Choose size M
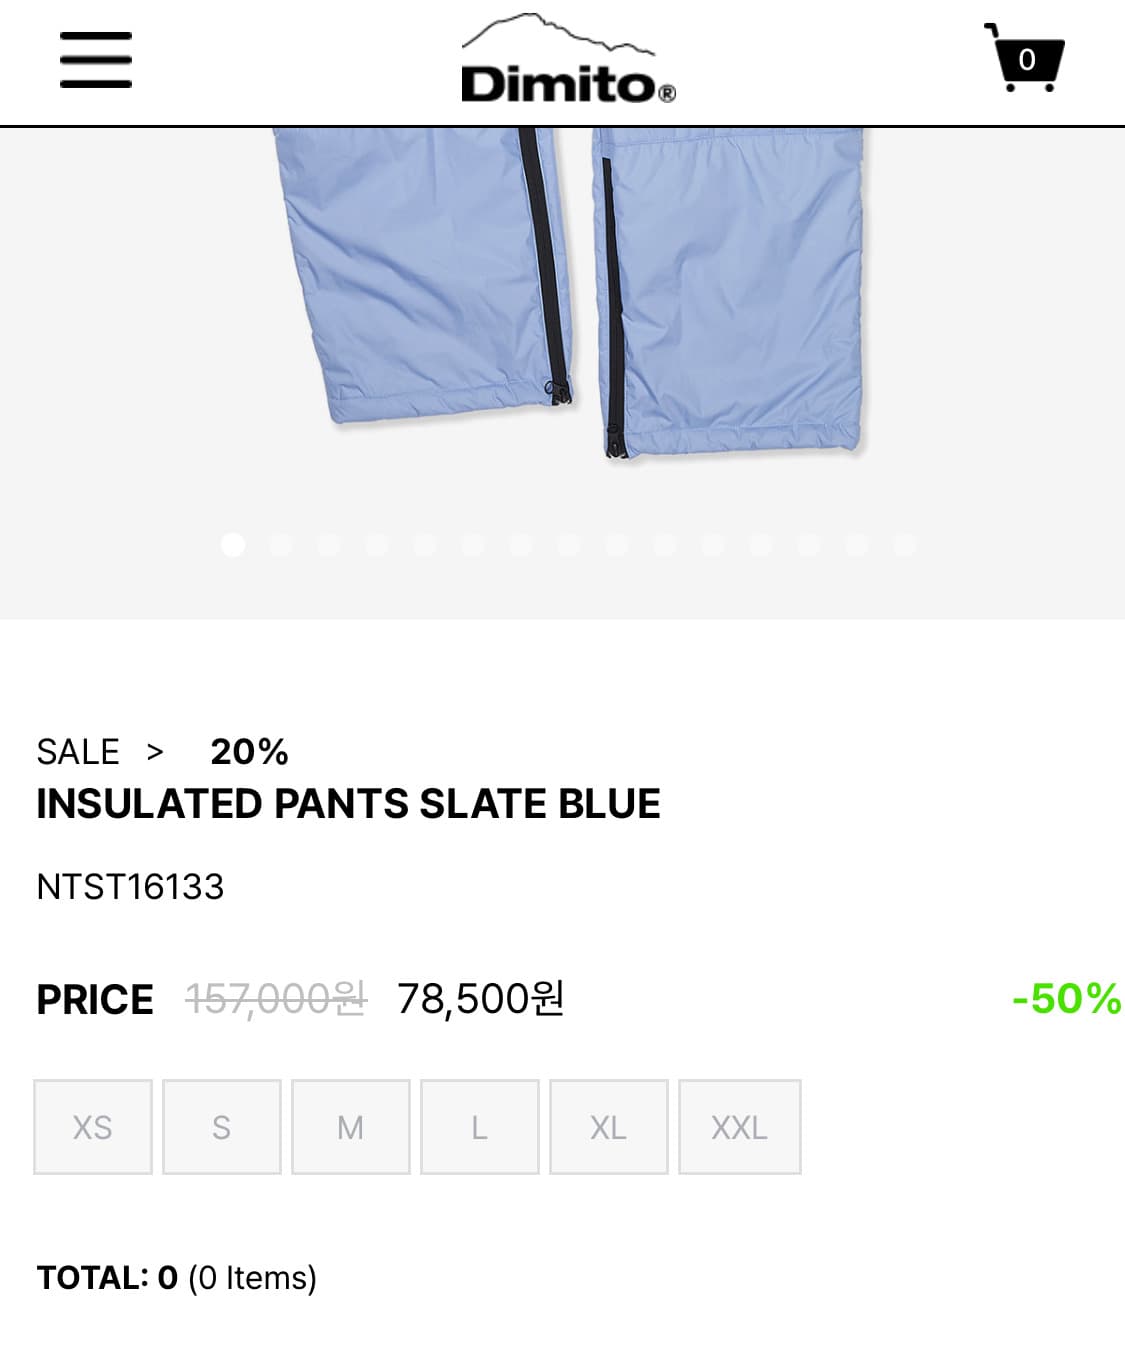Viewport: 1125px width, 1357px height. (351, 1127)
